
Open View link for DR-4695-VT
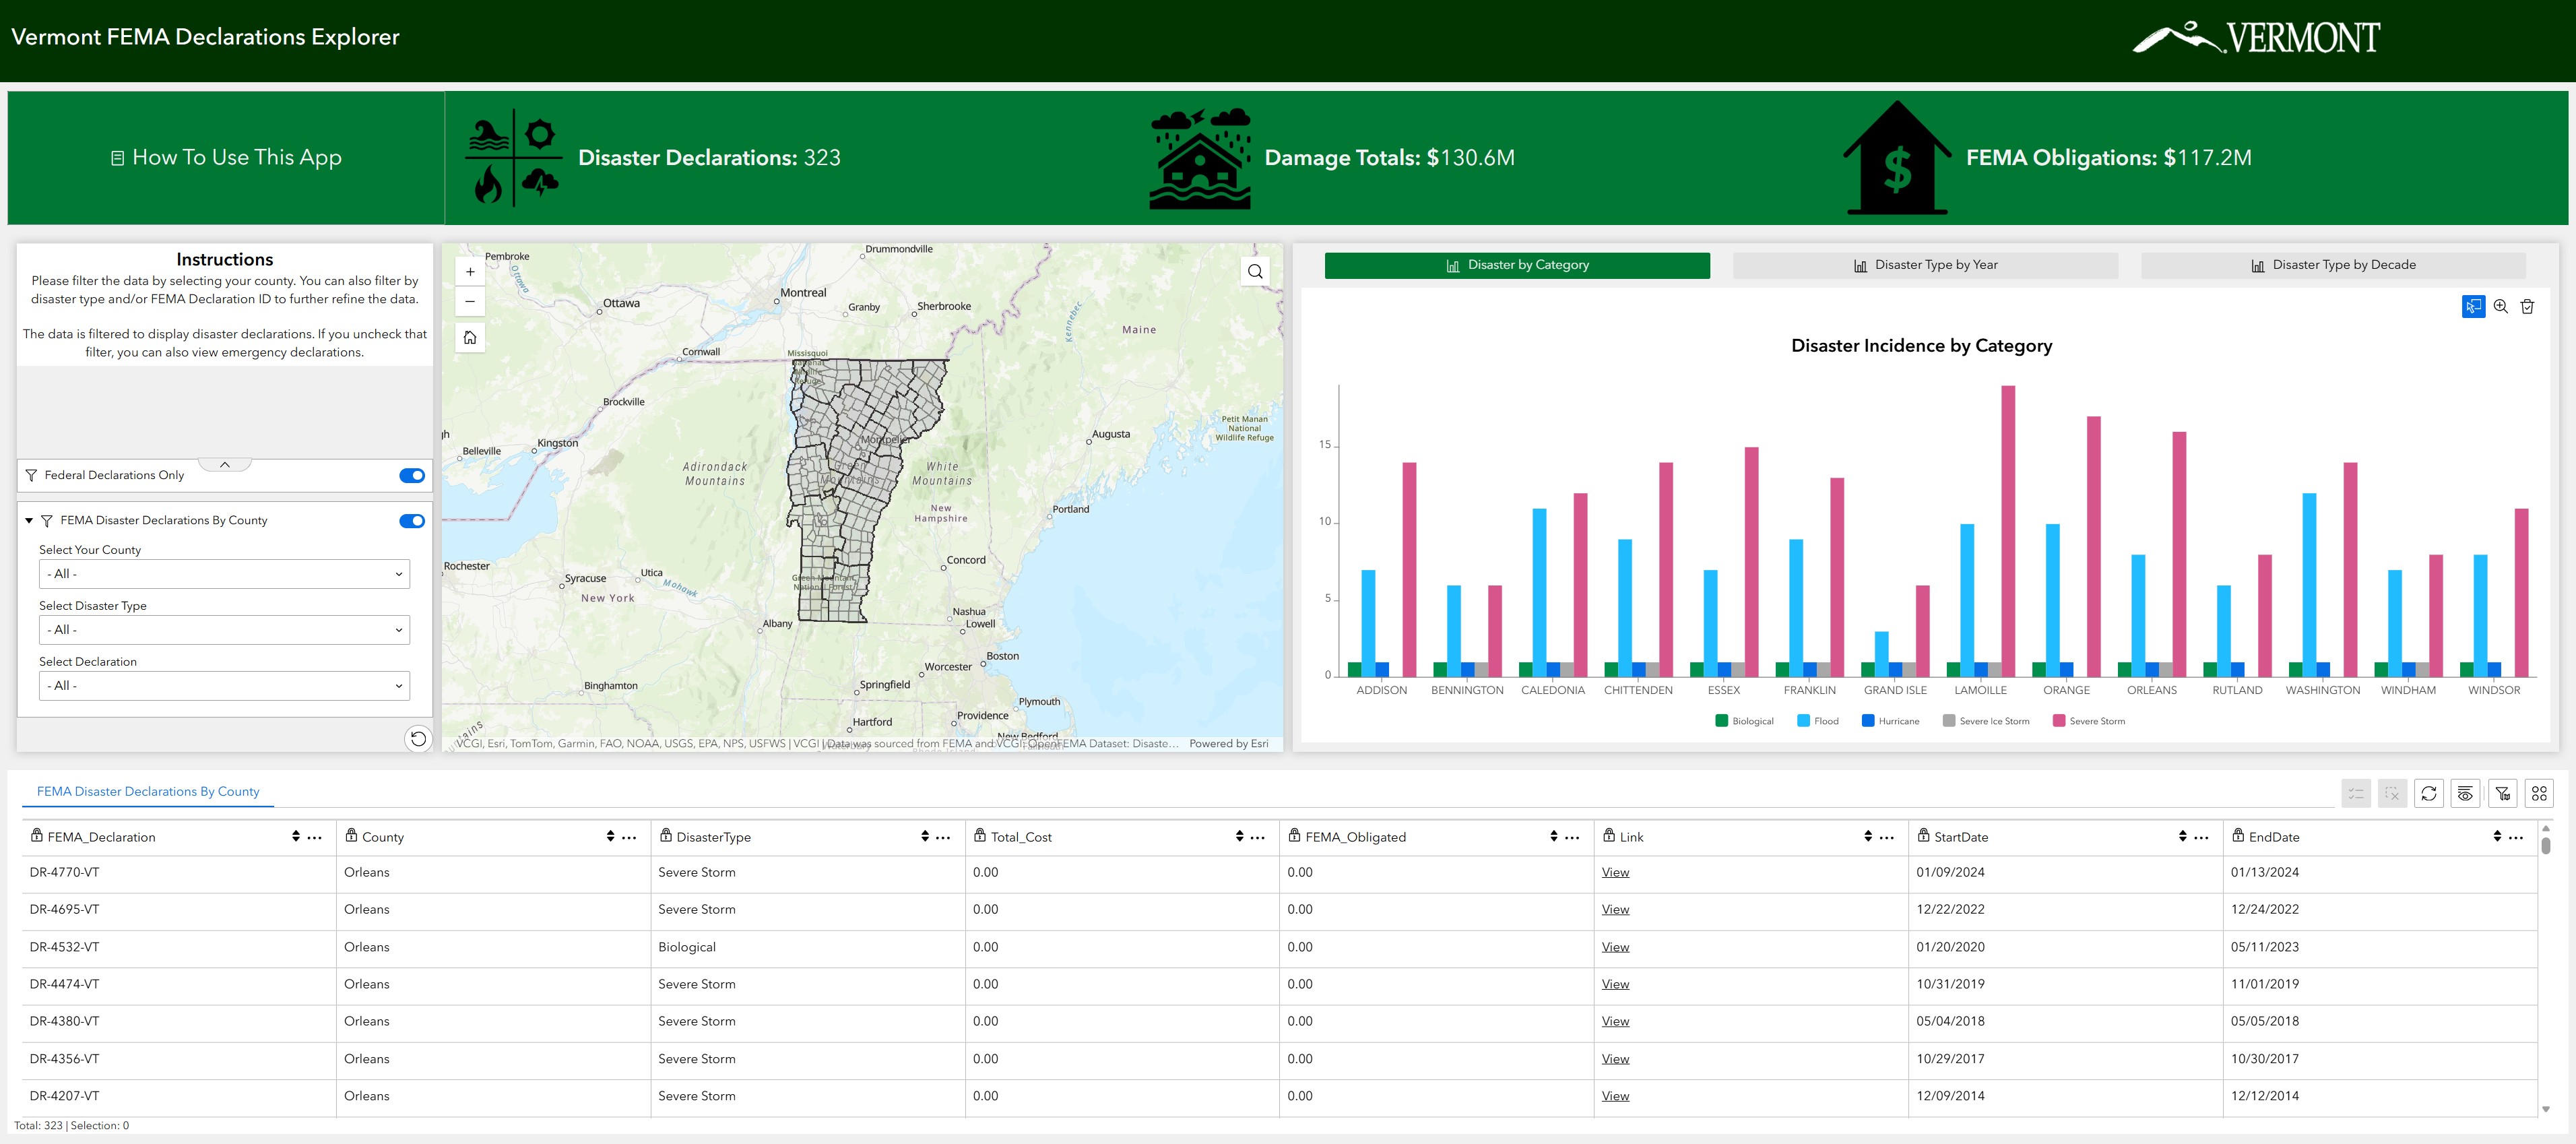click(x=1615, y=909)
